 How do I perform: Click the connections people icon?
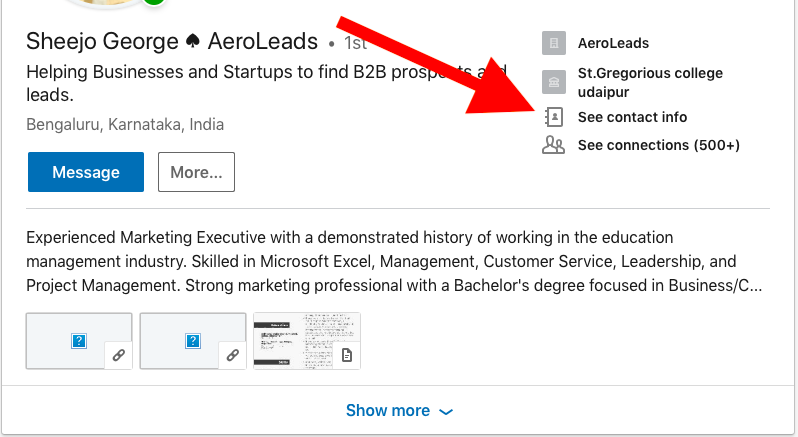click(553, 145)
